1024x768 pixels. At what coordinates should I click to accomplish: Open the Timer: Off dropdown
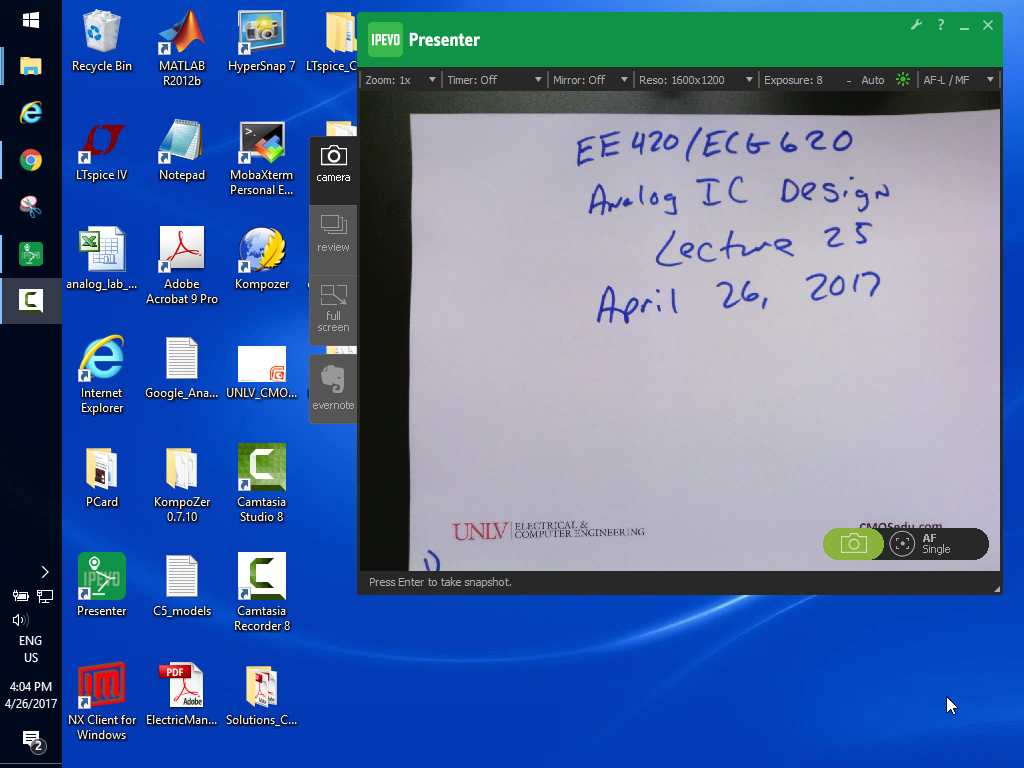coord(494,80)
